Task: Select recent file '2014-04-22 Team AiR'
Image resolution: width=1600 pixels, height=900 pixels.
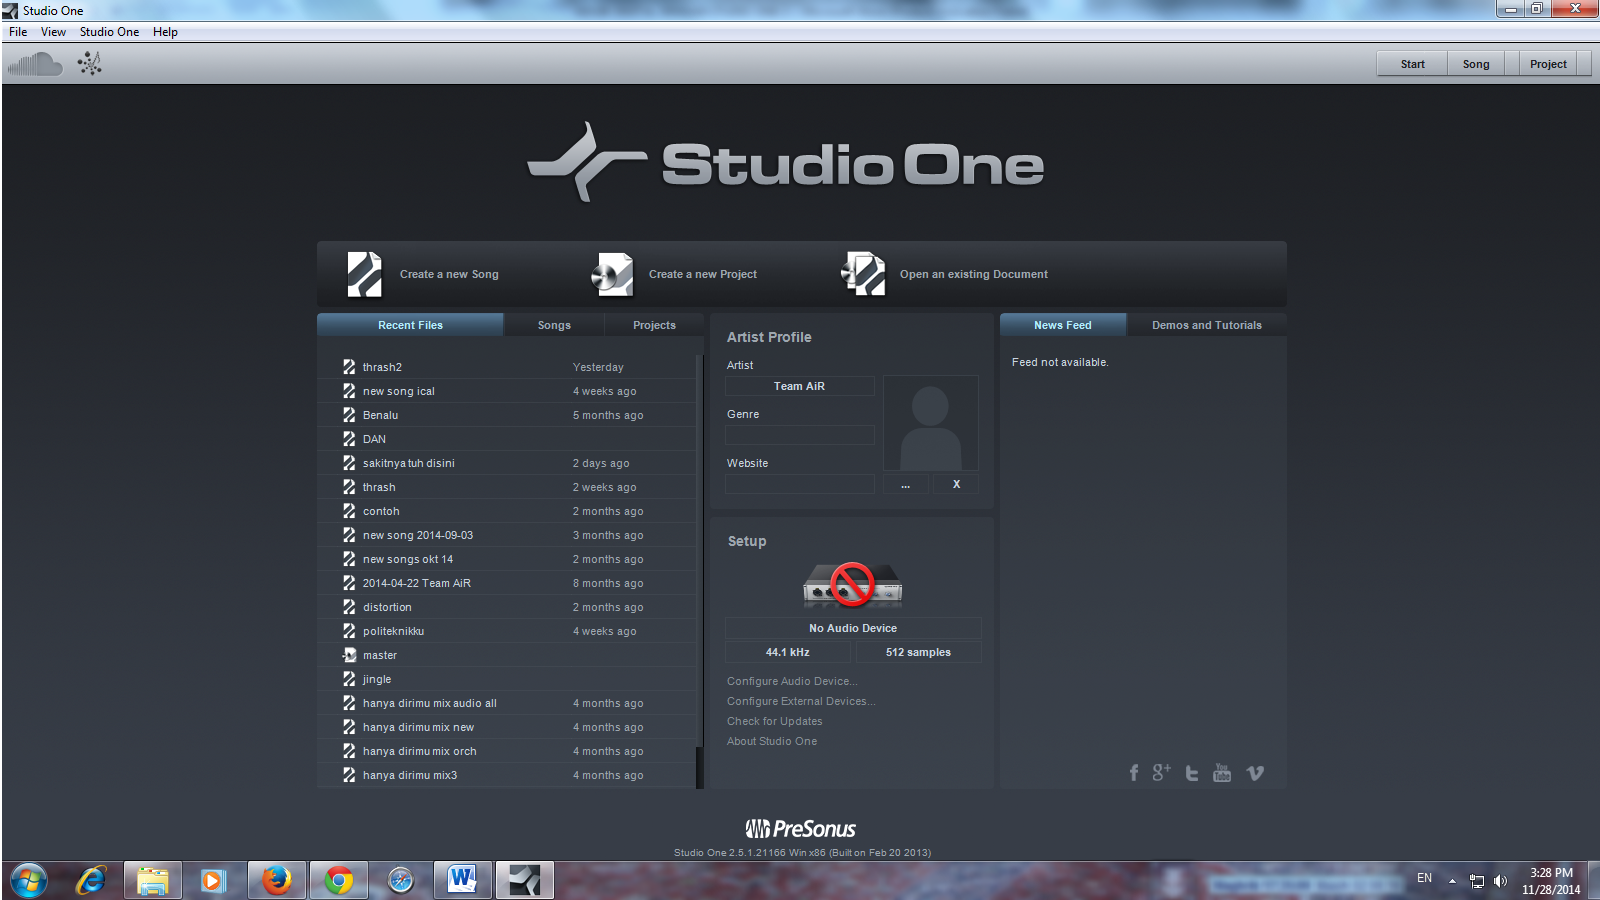Action: coord(506,583)
